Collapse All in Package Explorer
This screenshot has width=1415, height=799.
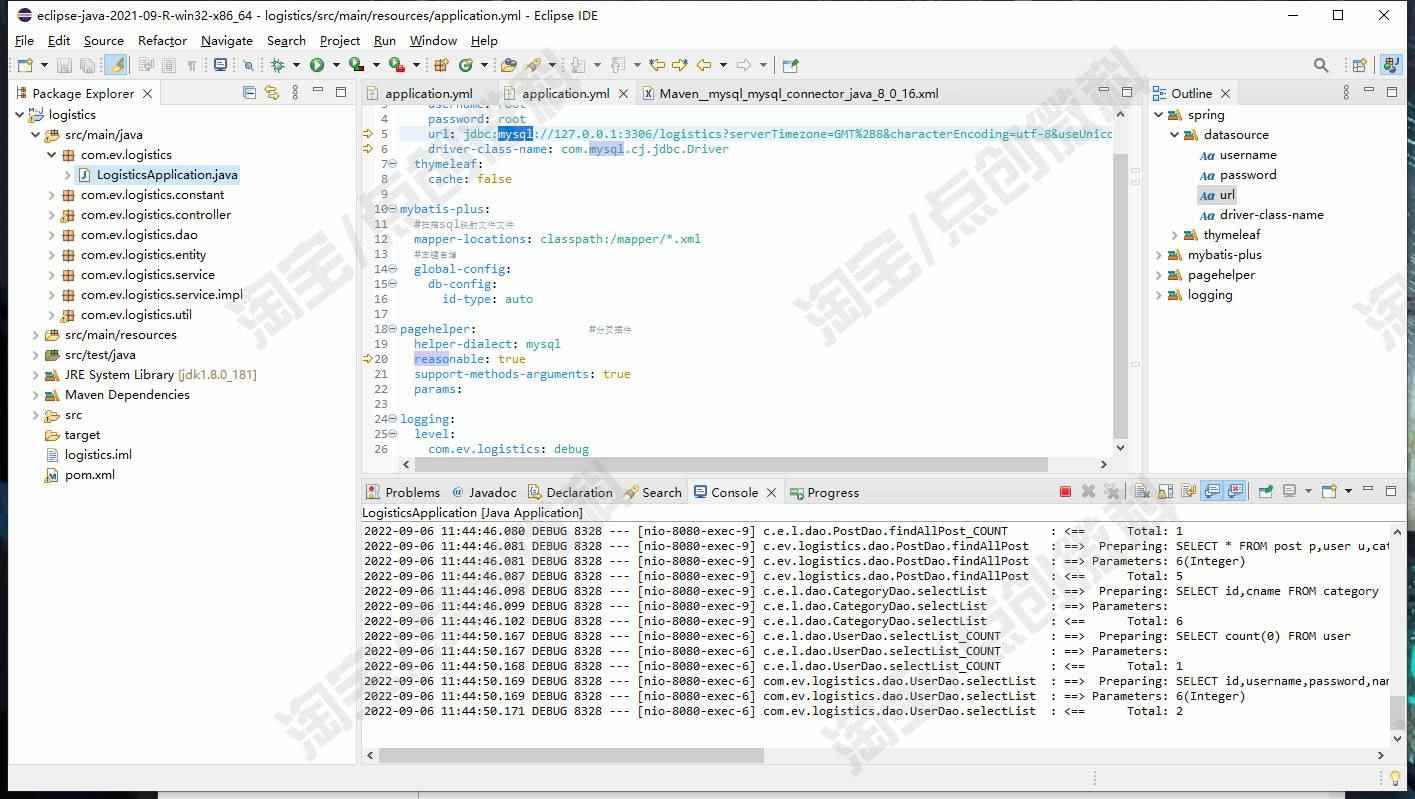(249, 93)
